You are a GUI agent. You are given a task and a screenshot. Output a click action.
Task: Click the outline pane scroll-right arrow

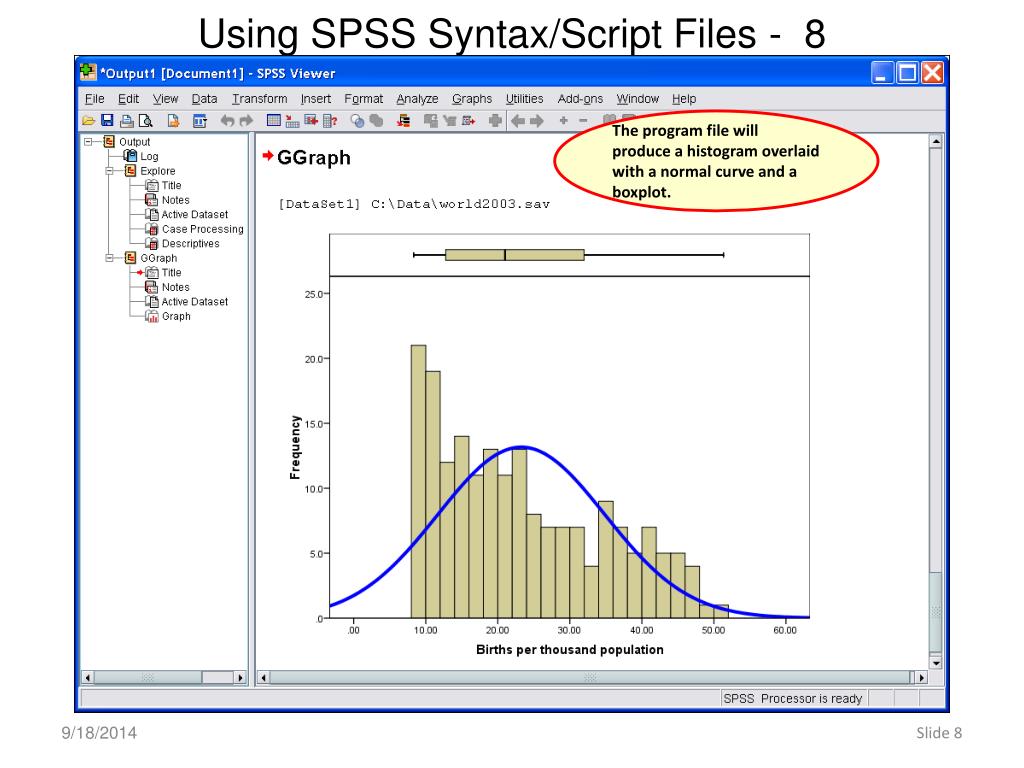pos(240,678)
